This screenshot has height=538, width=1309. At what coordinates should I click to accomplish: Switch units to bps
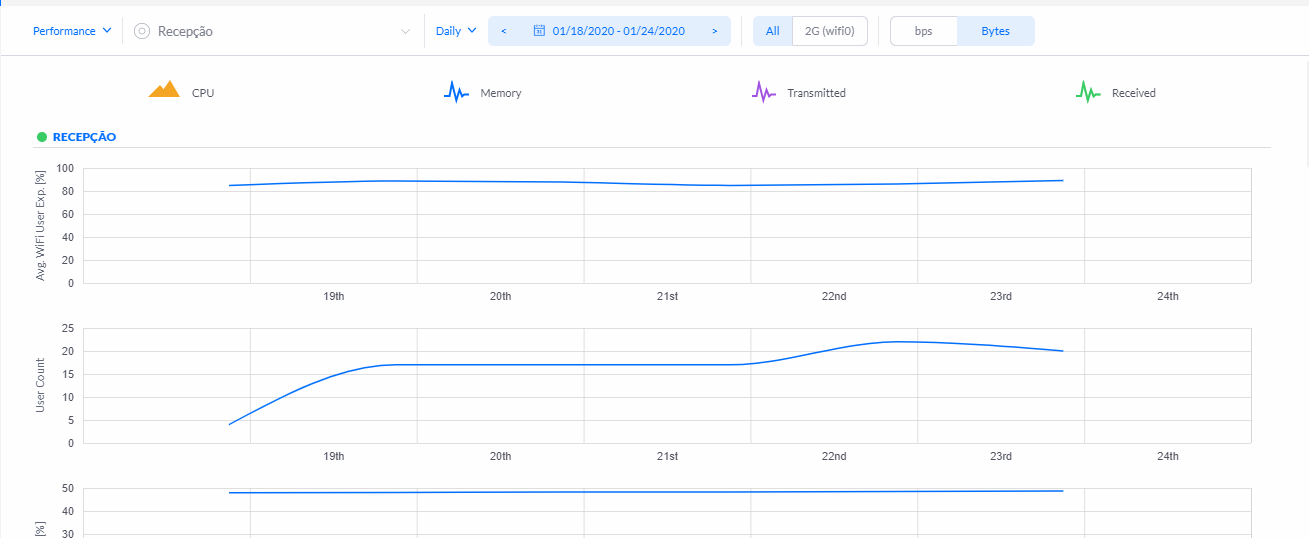(924, 31)
